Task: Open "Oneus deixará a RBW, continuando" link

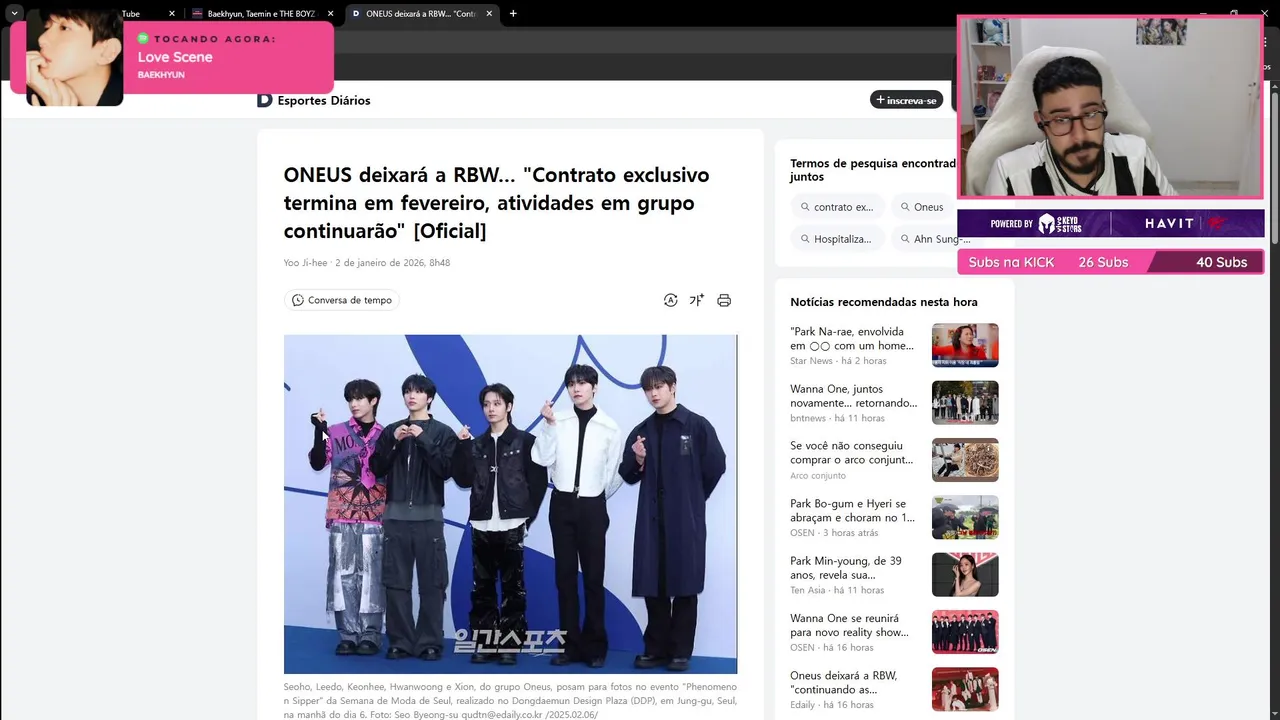Action: click(844, 682)
